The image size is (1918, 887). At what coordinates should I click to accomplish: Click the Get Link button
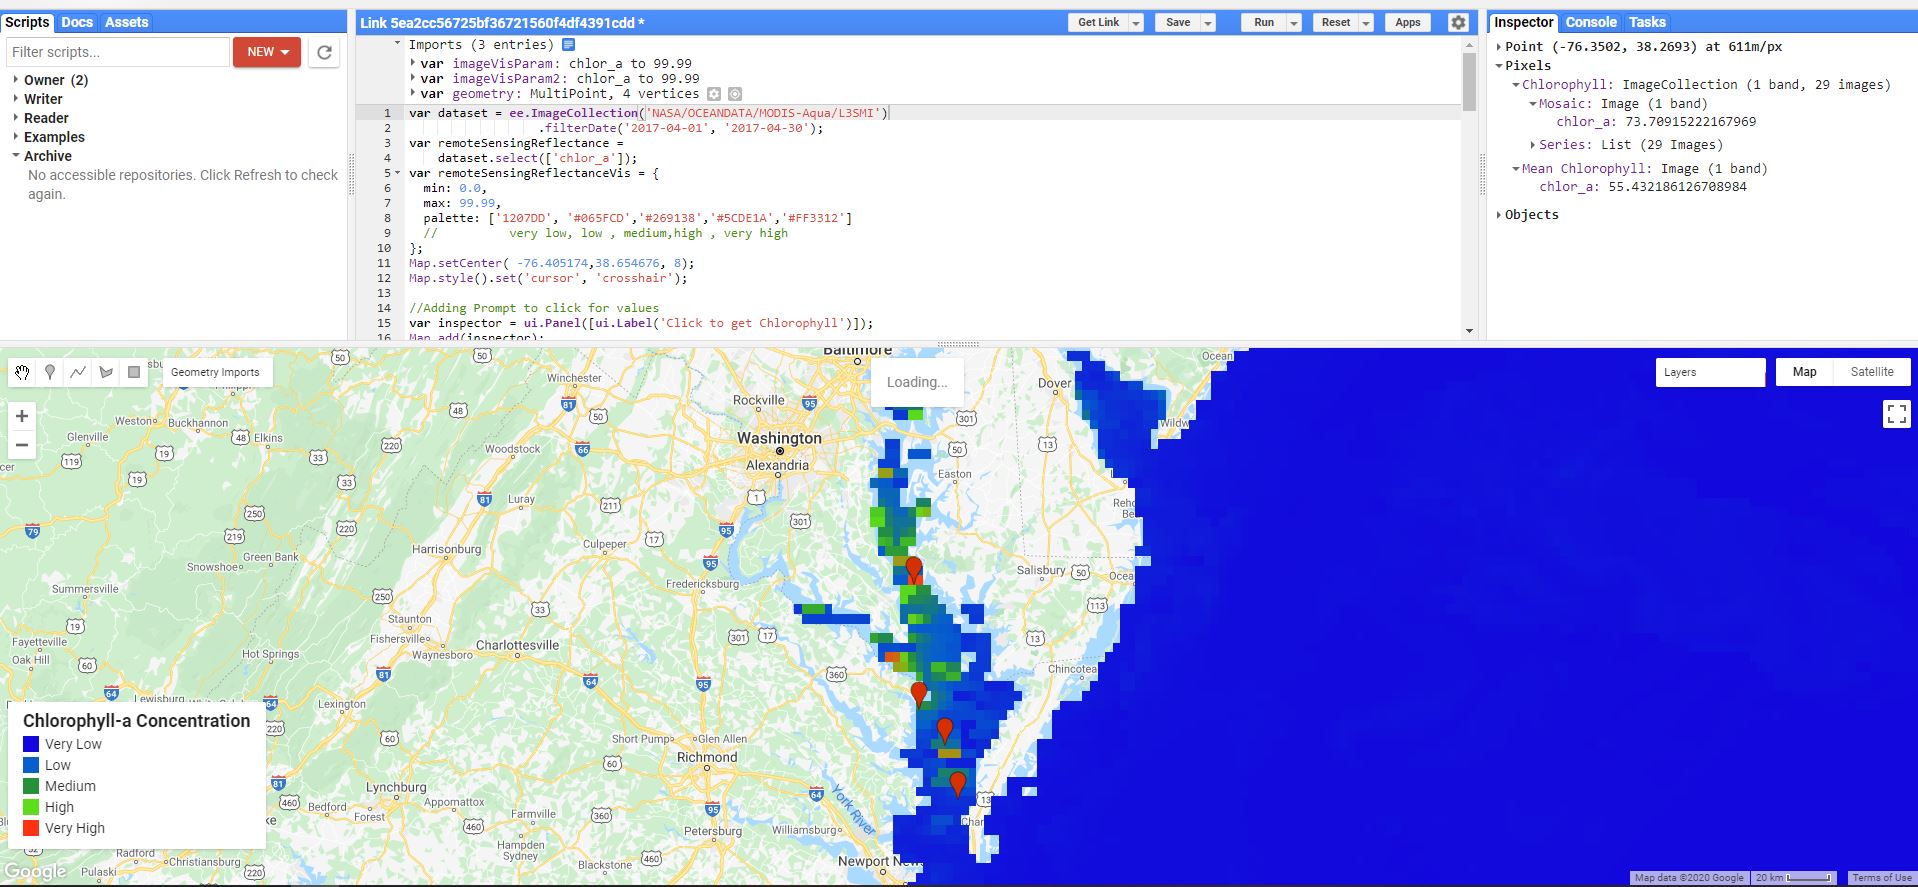click(x=1098, y=22)
